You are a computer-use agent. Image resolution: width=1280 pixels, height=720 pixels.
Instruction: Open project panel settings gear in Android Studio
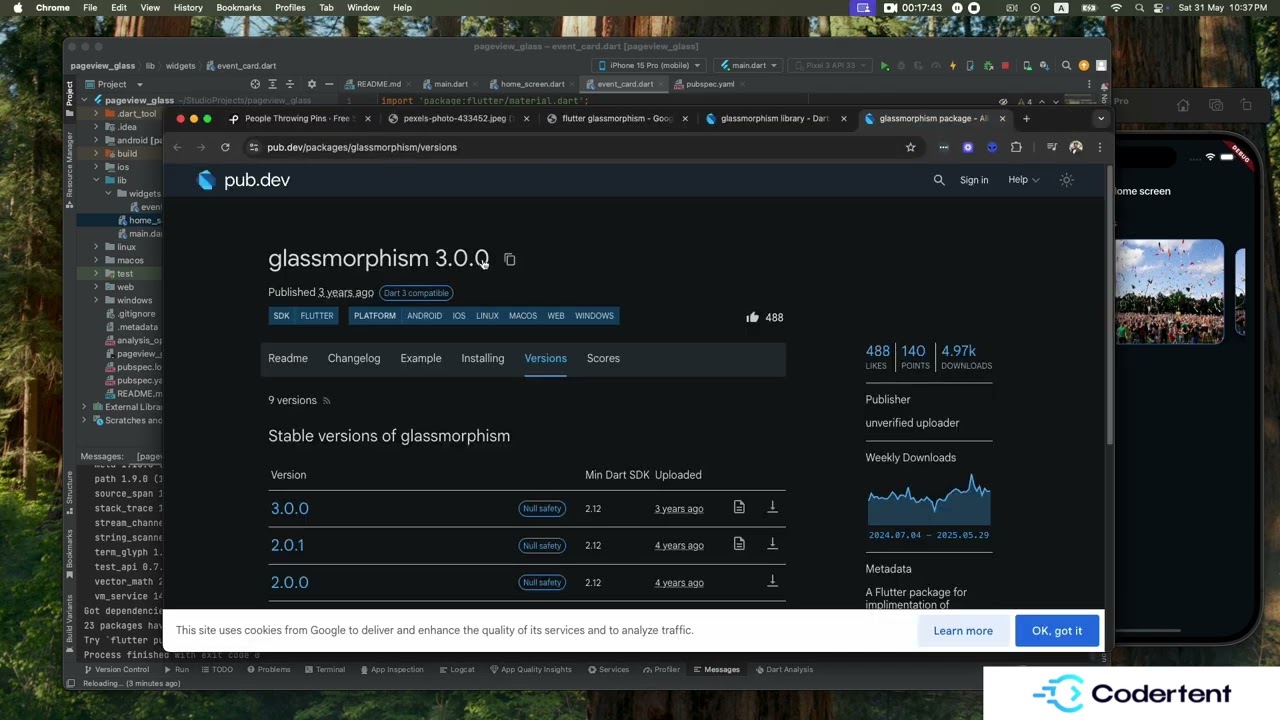pos(311,84)
